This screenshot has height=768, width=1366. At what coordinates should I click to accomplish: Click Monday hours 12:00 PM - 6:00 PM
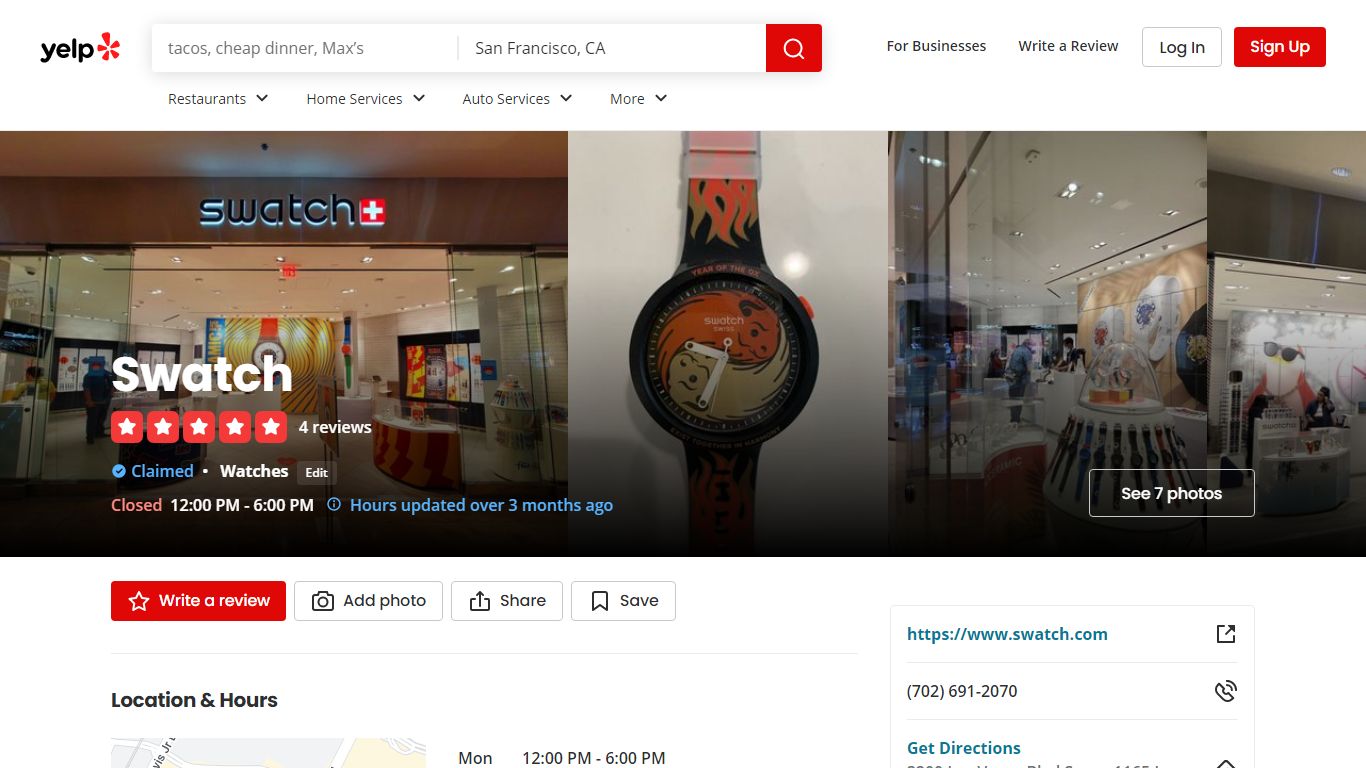pyautogui.click(x=593, y=758)
